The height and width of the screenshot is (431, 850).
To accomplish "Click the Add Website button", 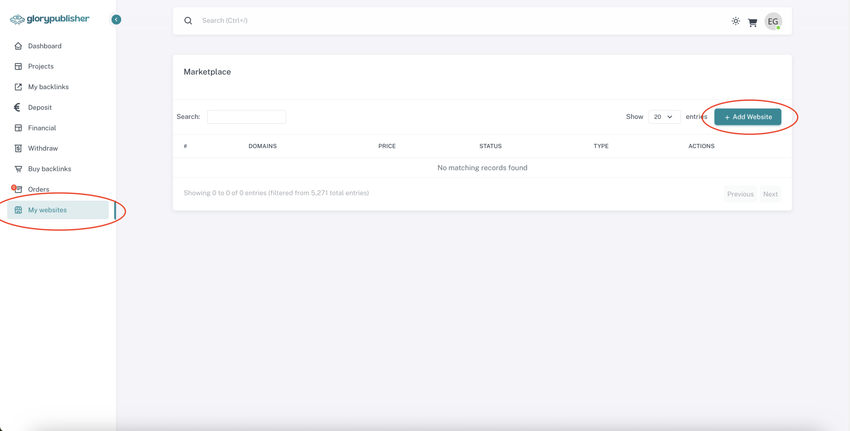I will pyautogui.click(x=748, y=117).
